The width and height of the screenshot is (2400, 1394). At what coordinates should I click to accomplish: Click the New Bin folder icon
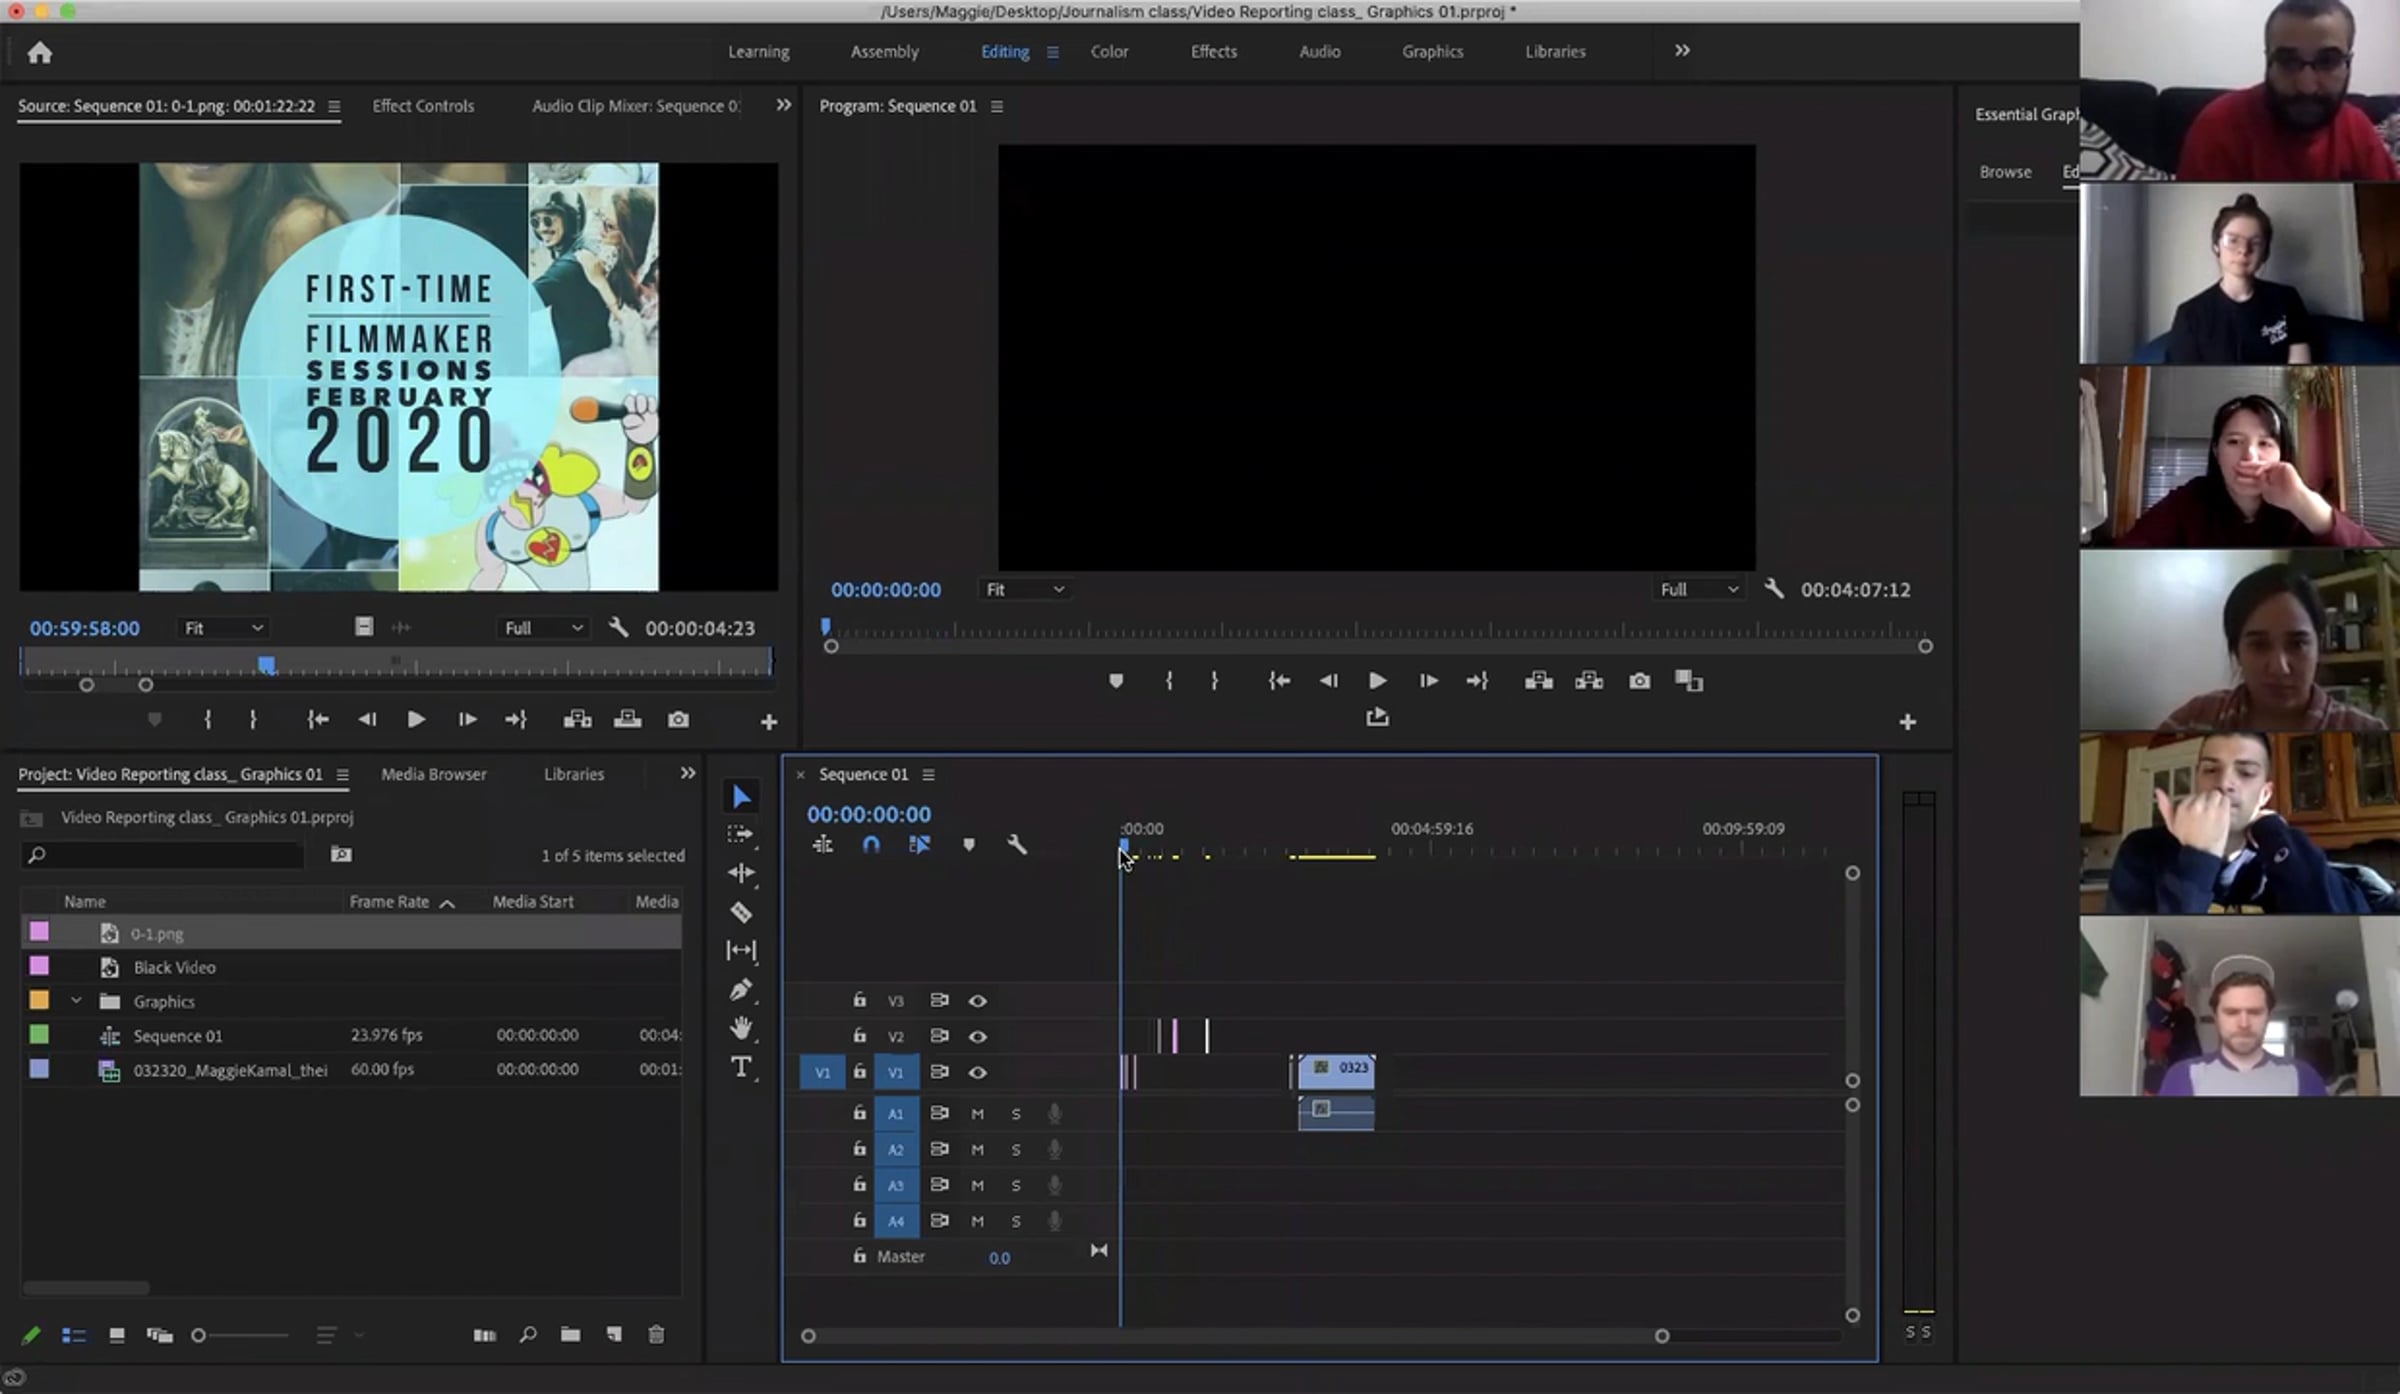point(570,1334)
